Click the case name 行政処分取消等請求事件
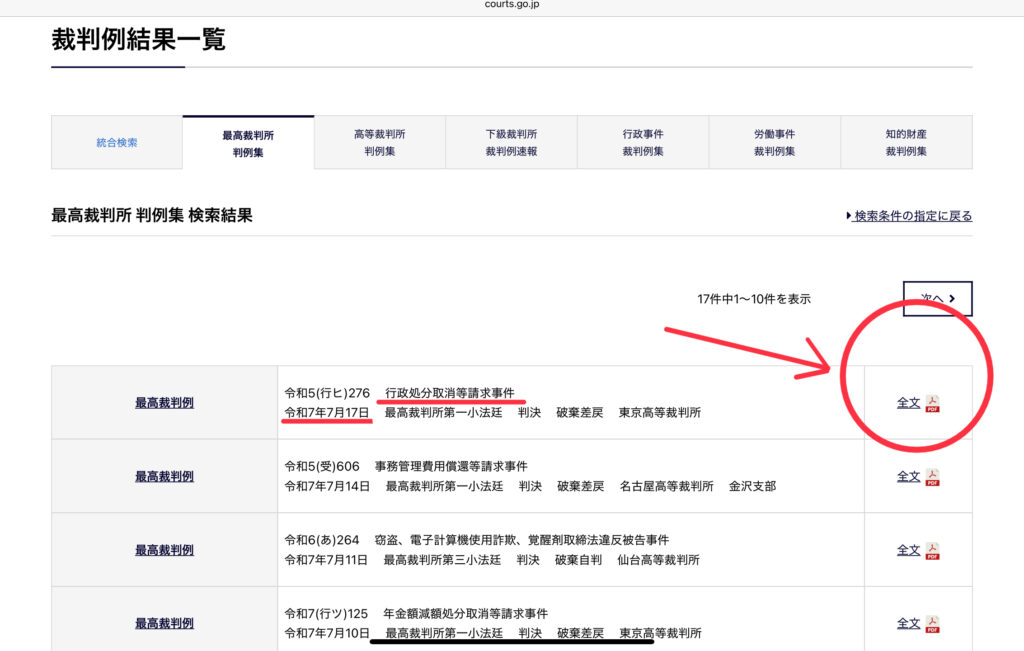 (x=450, y=393)
